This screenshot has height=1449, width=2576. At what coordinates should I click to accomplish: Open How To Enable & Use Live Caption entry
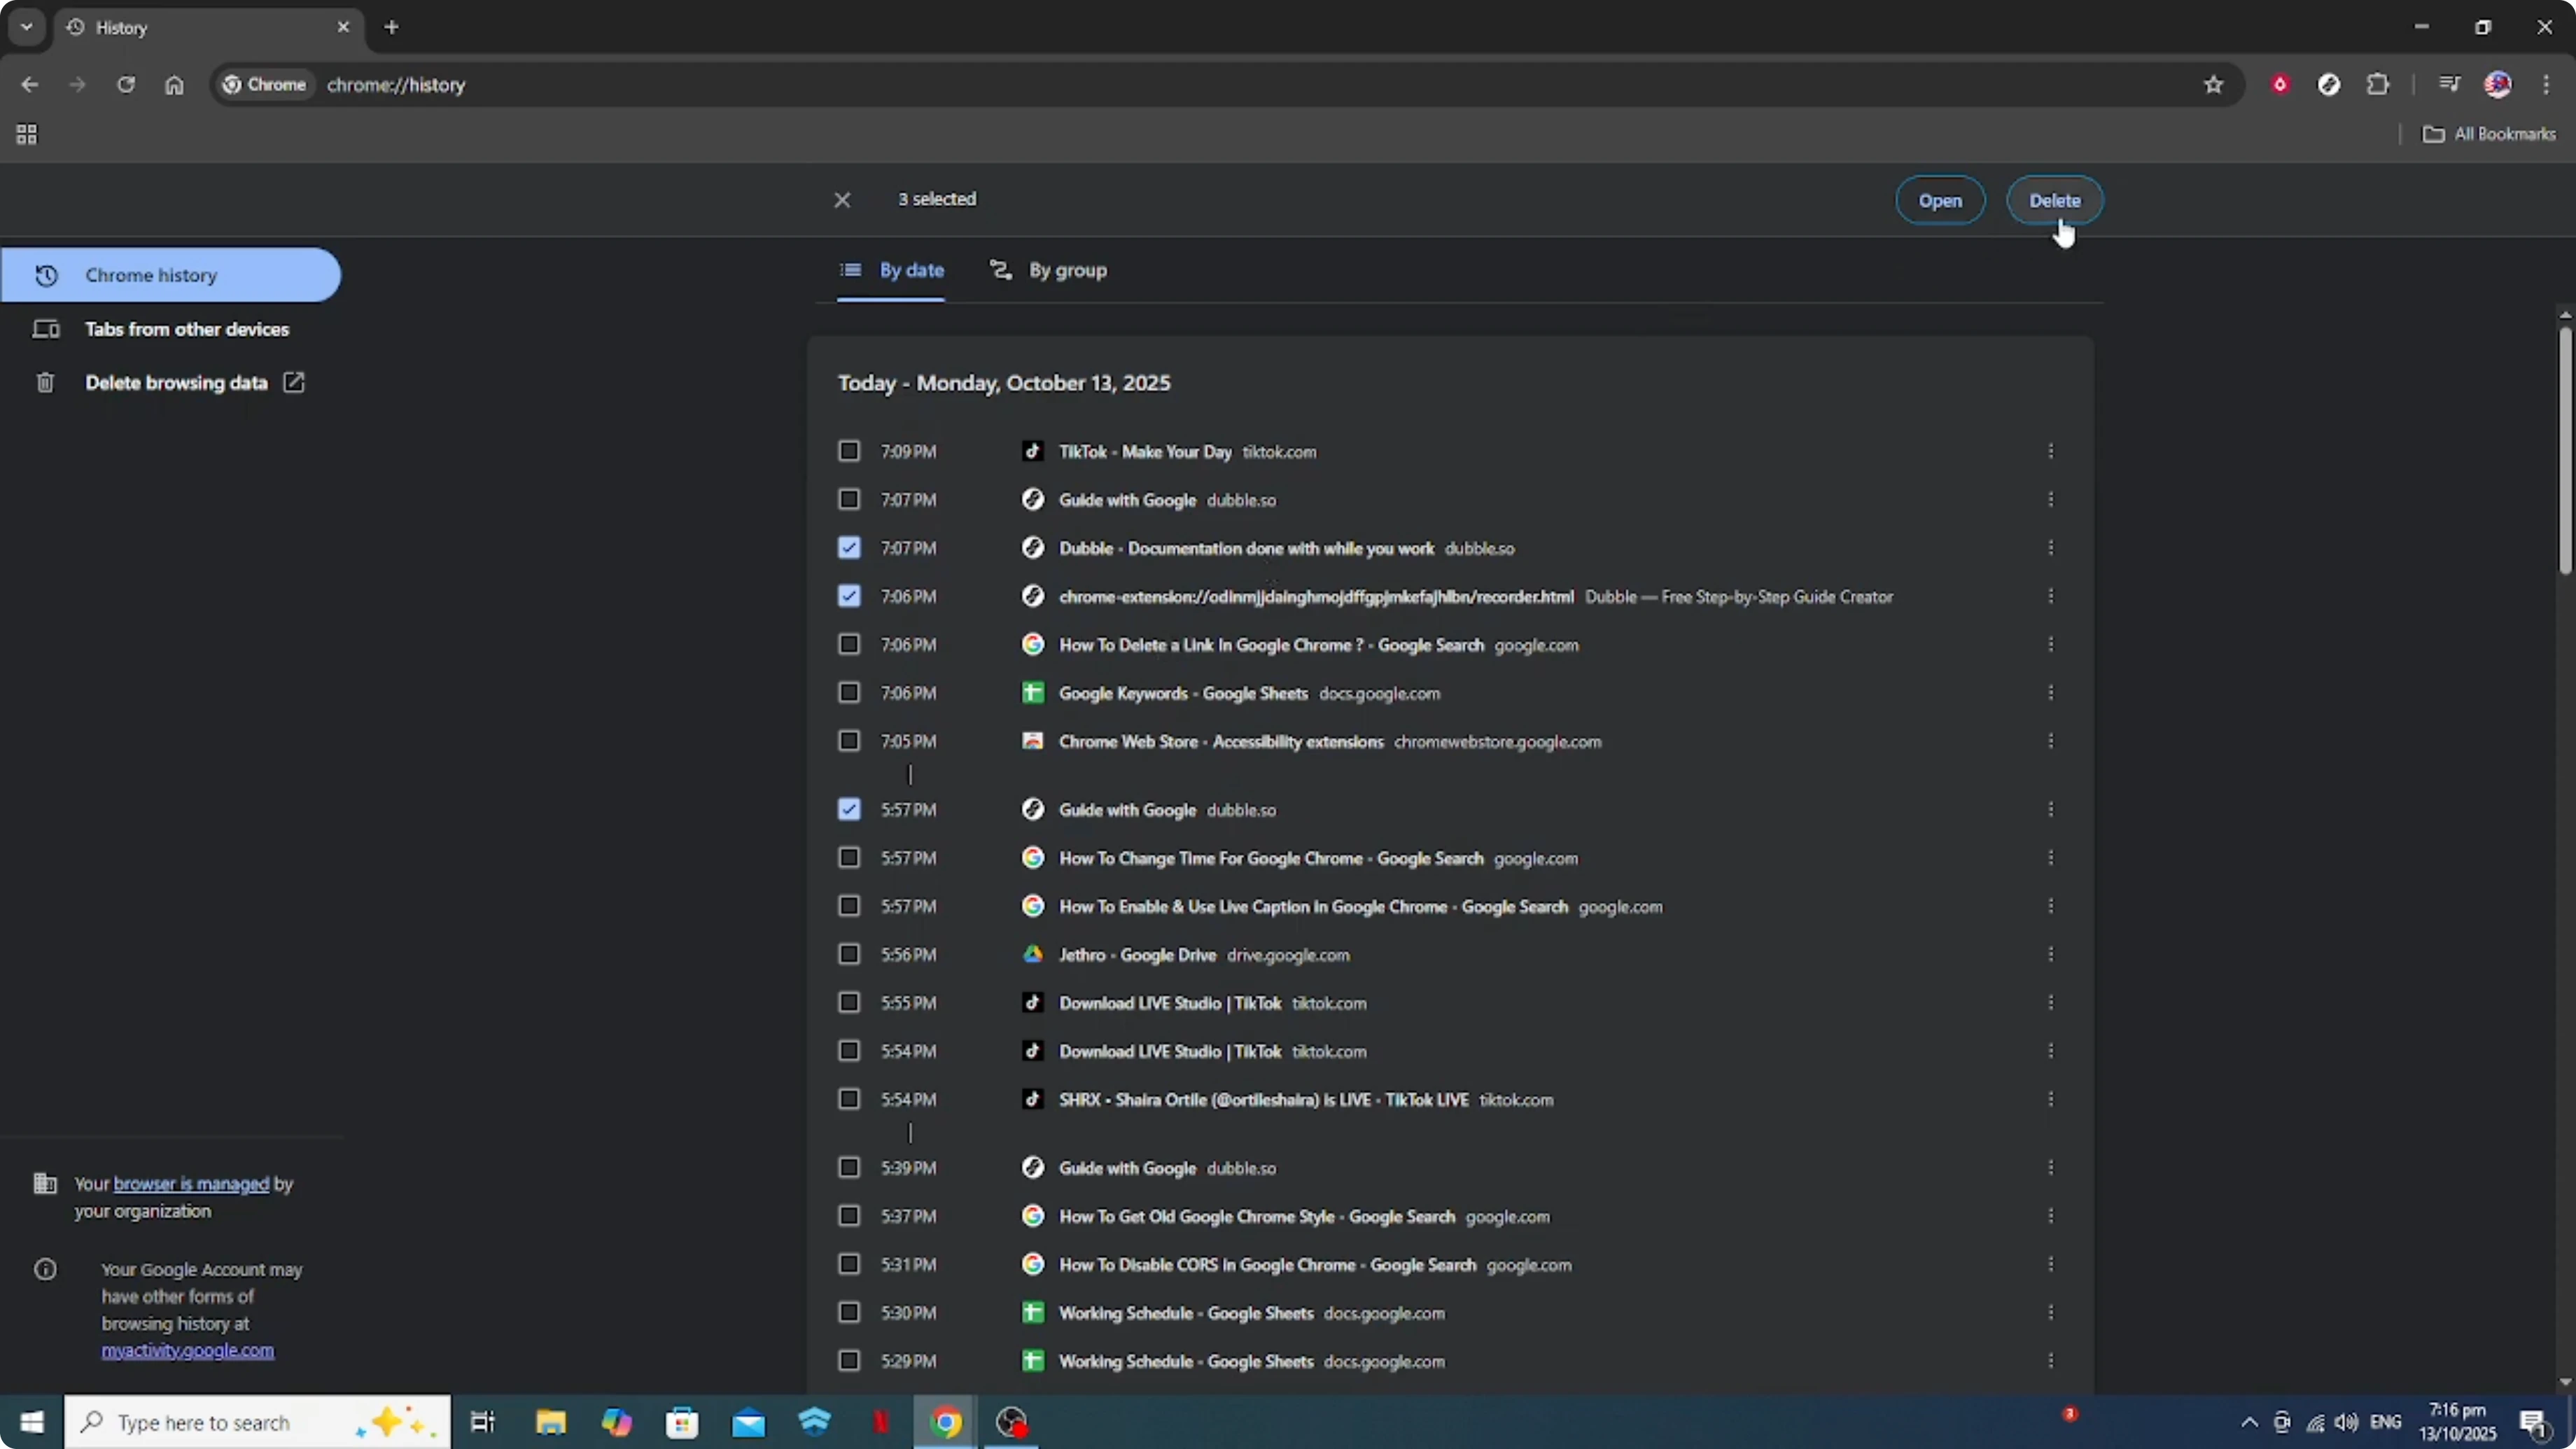pyautogui.click(x=1313, y=907)
